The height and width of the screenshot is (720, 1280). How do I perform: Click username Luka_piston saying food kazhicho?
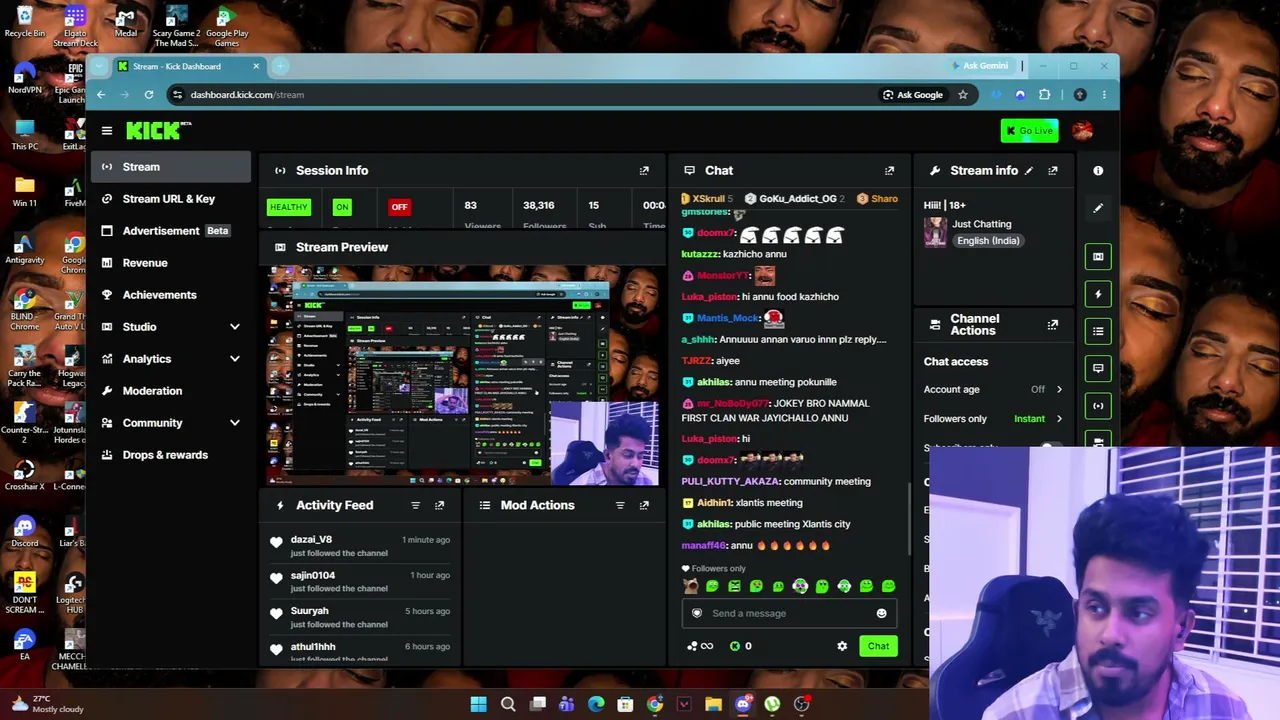pyautogui.click(x=709, y=297)
